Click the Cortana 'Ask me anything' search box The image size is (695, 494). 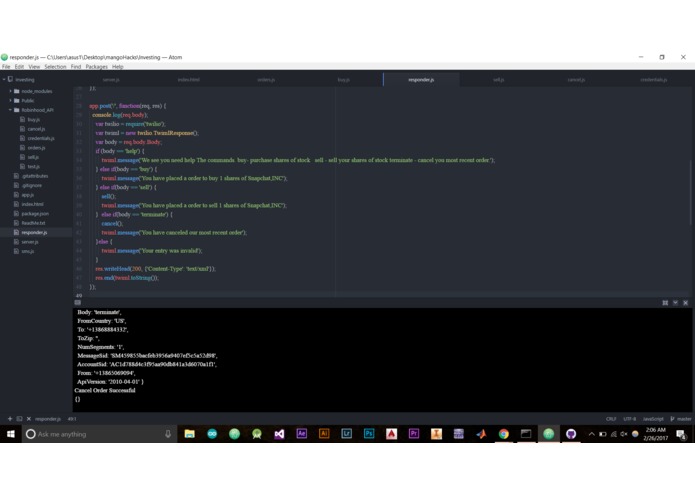pyautogui.click(x=100, y=434)
